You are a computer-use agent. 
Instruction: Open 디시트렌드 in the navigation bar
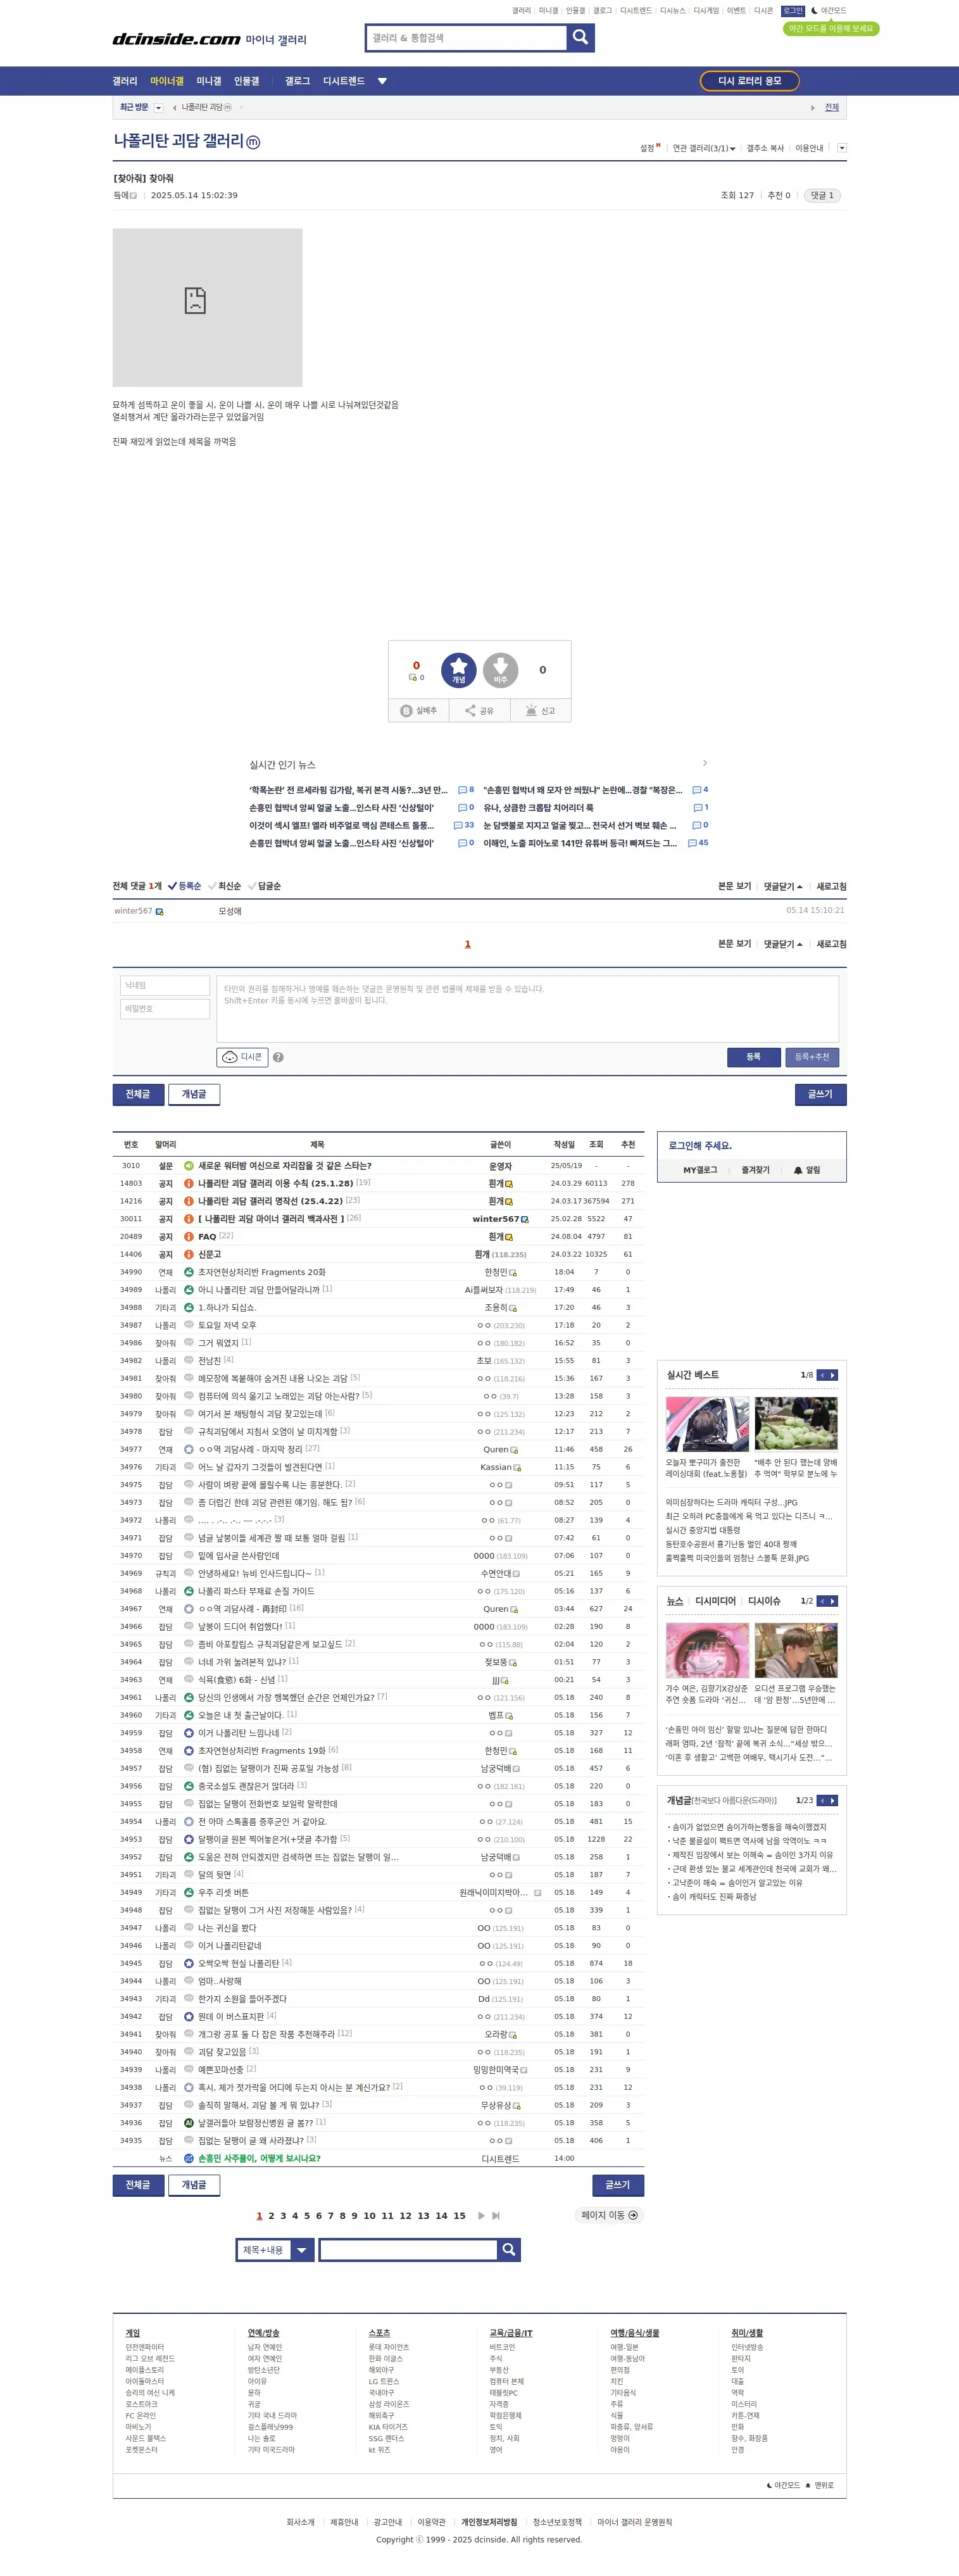343,81
